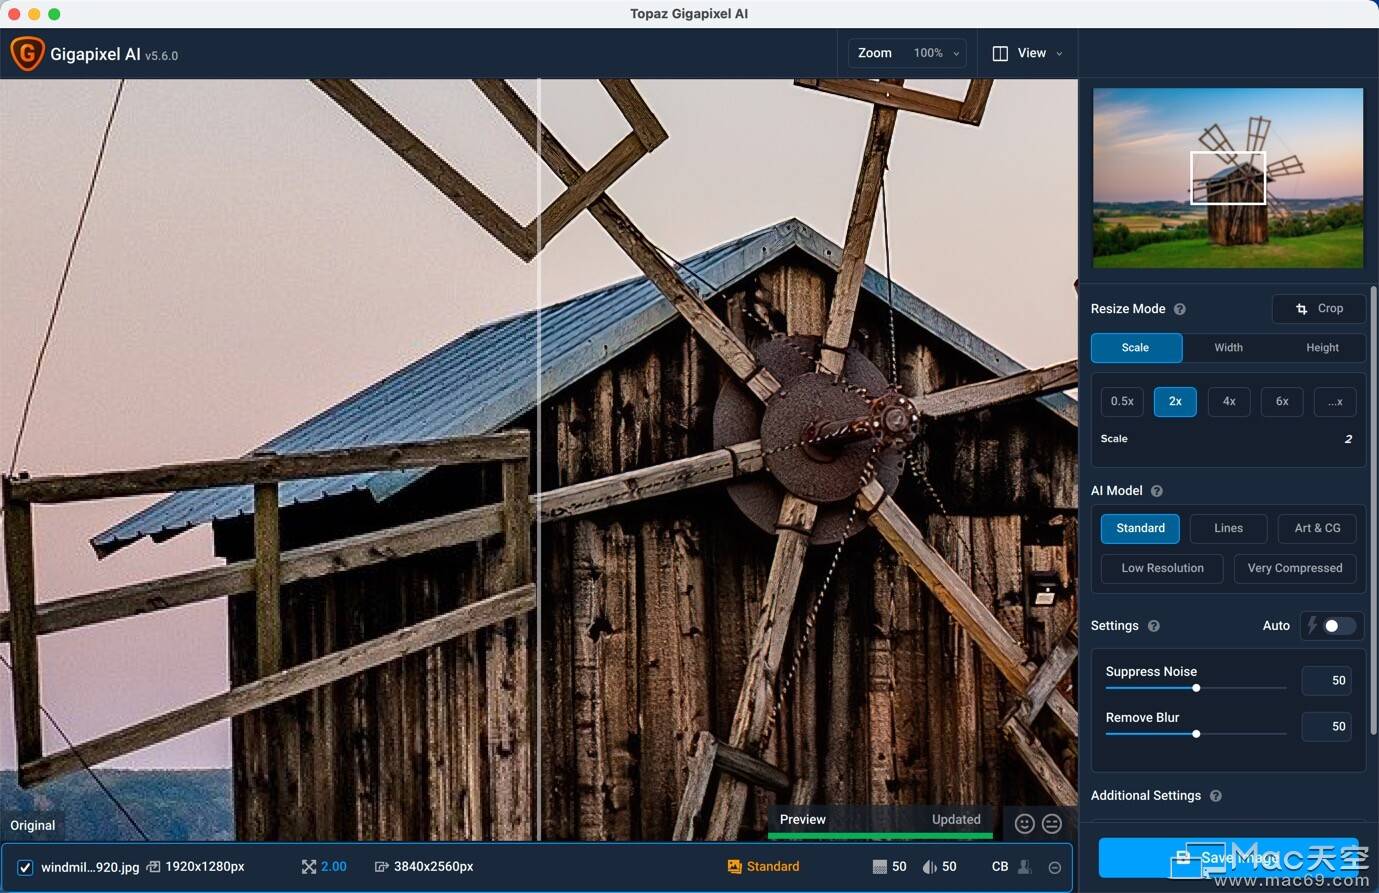Choose the custom ...x scale option
The height and width of the screenshot is (893, 1379).
[1335, 401]
